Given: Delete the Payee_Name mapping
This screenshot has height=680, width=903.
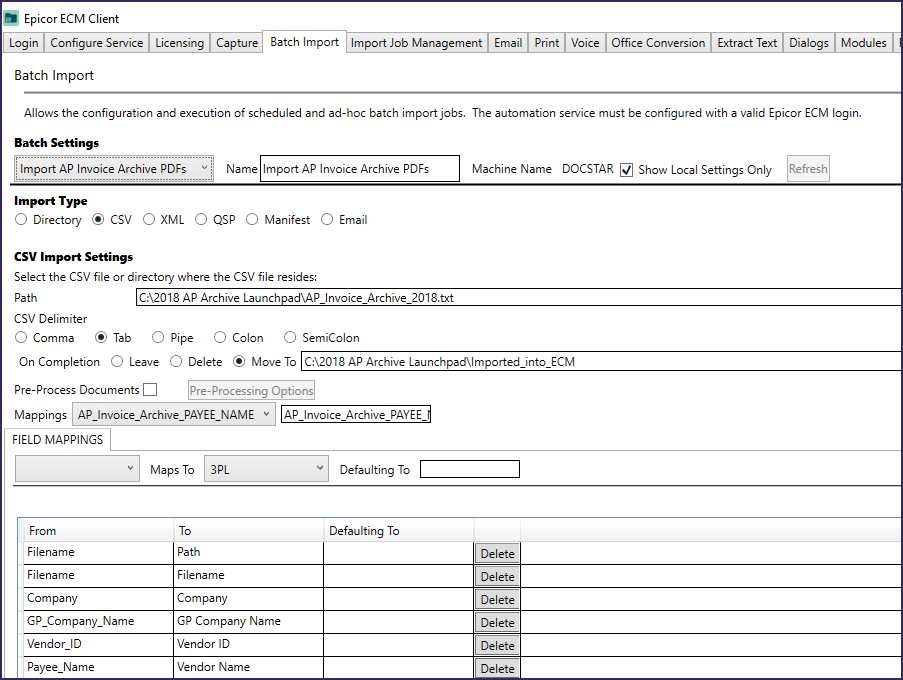Looking at the screenshot, I should click(x=498, y=669).
